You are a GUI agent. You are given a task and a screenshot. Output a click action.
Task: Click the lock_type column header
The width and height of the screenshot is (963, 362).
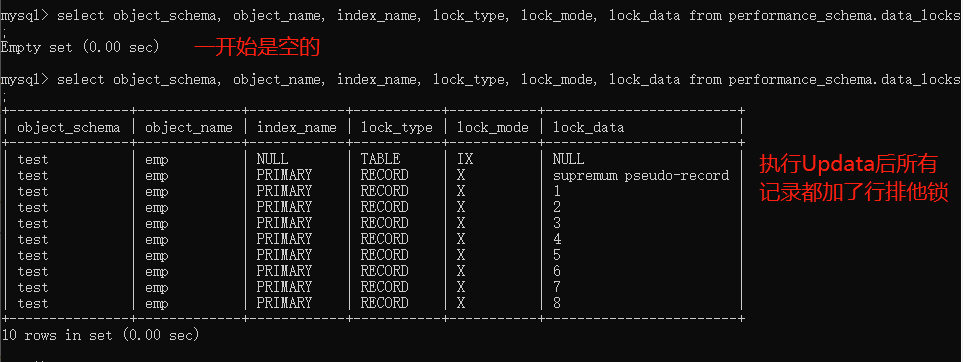pos(397,128)
